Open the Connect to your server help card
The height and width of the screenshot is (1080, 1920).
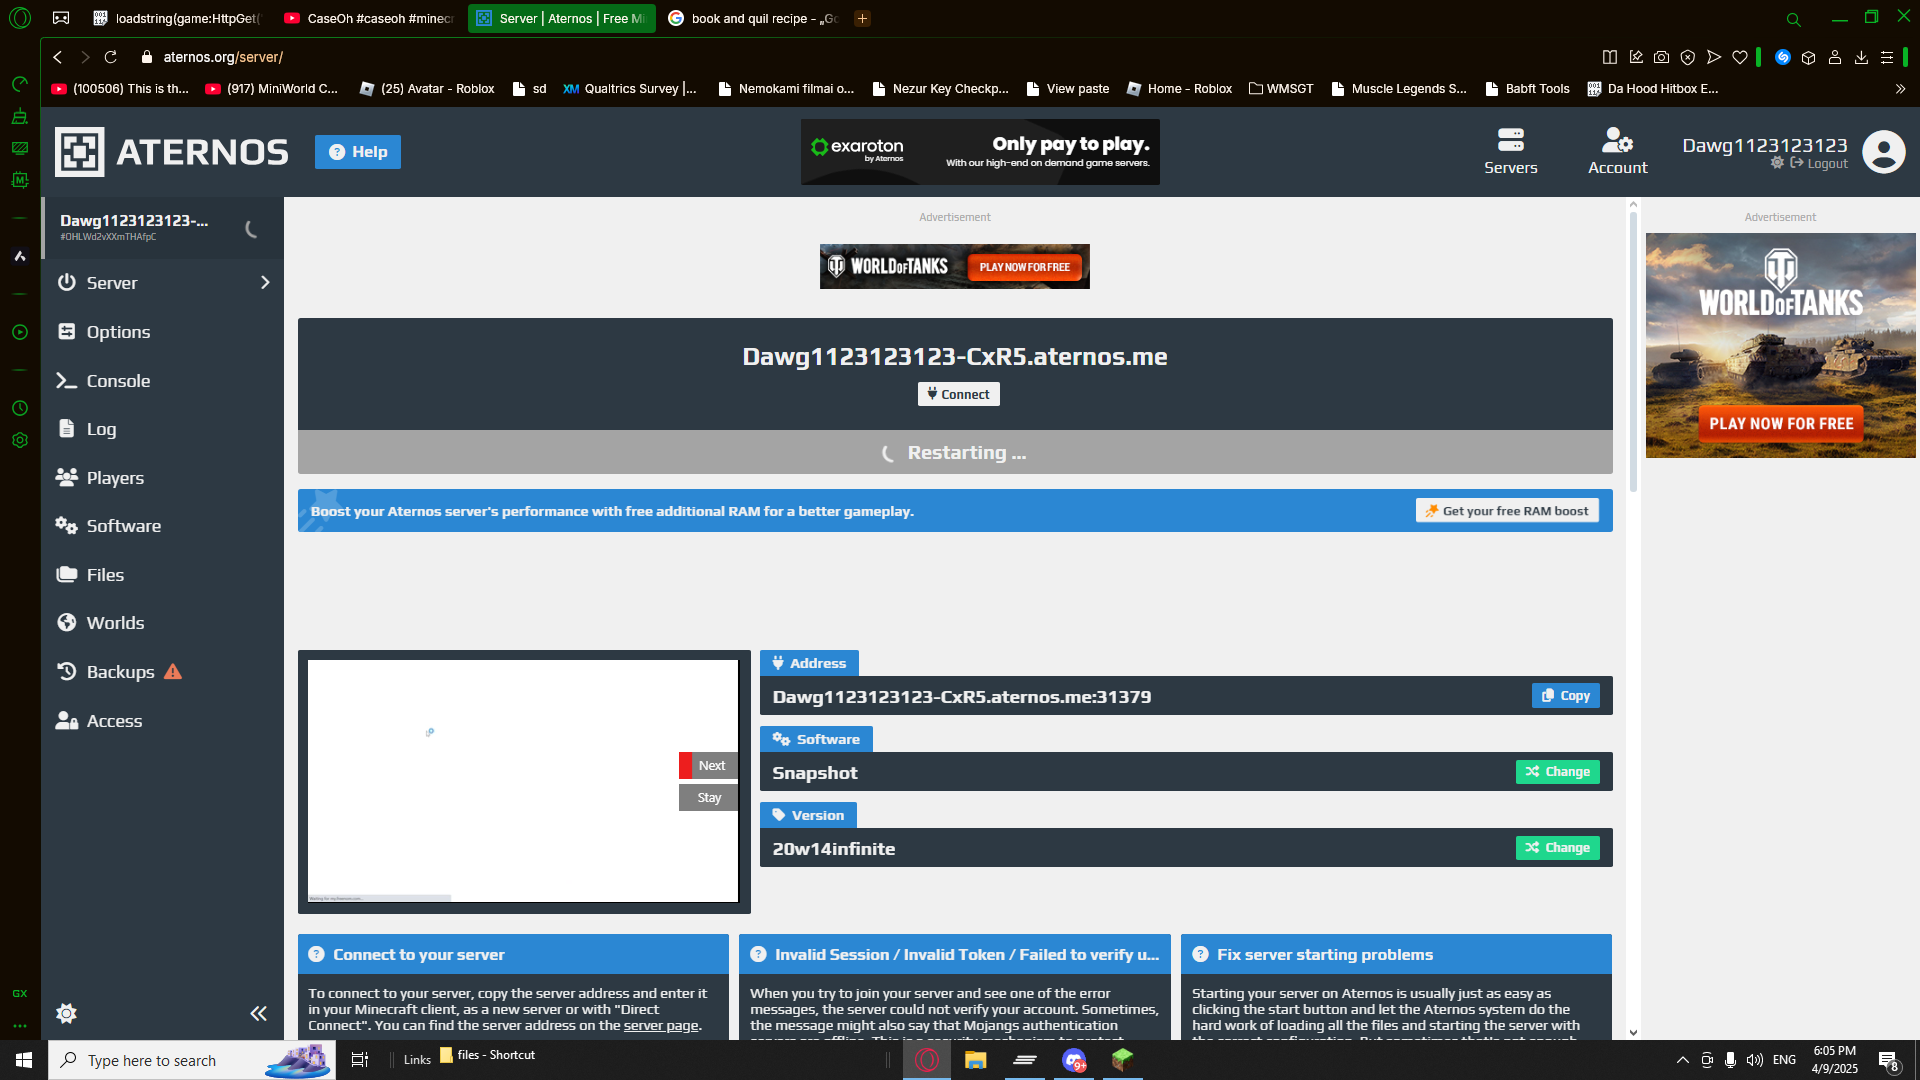513,955
